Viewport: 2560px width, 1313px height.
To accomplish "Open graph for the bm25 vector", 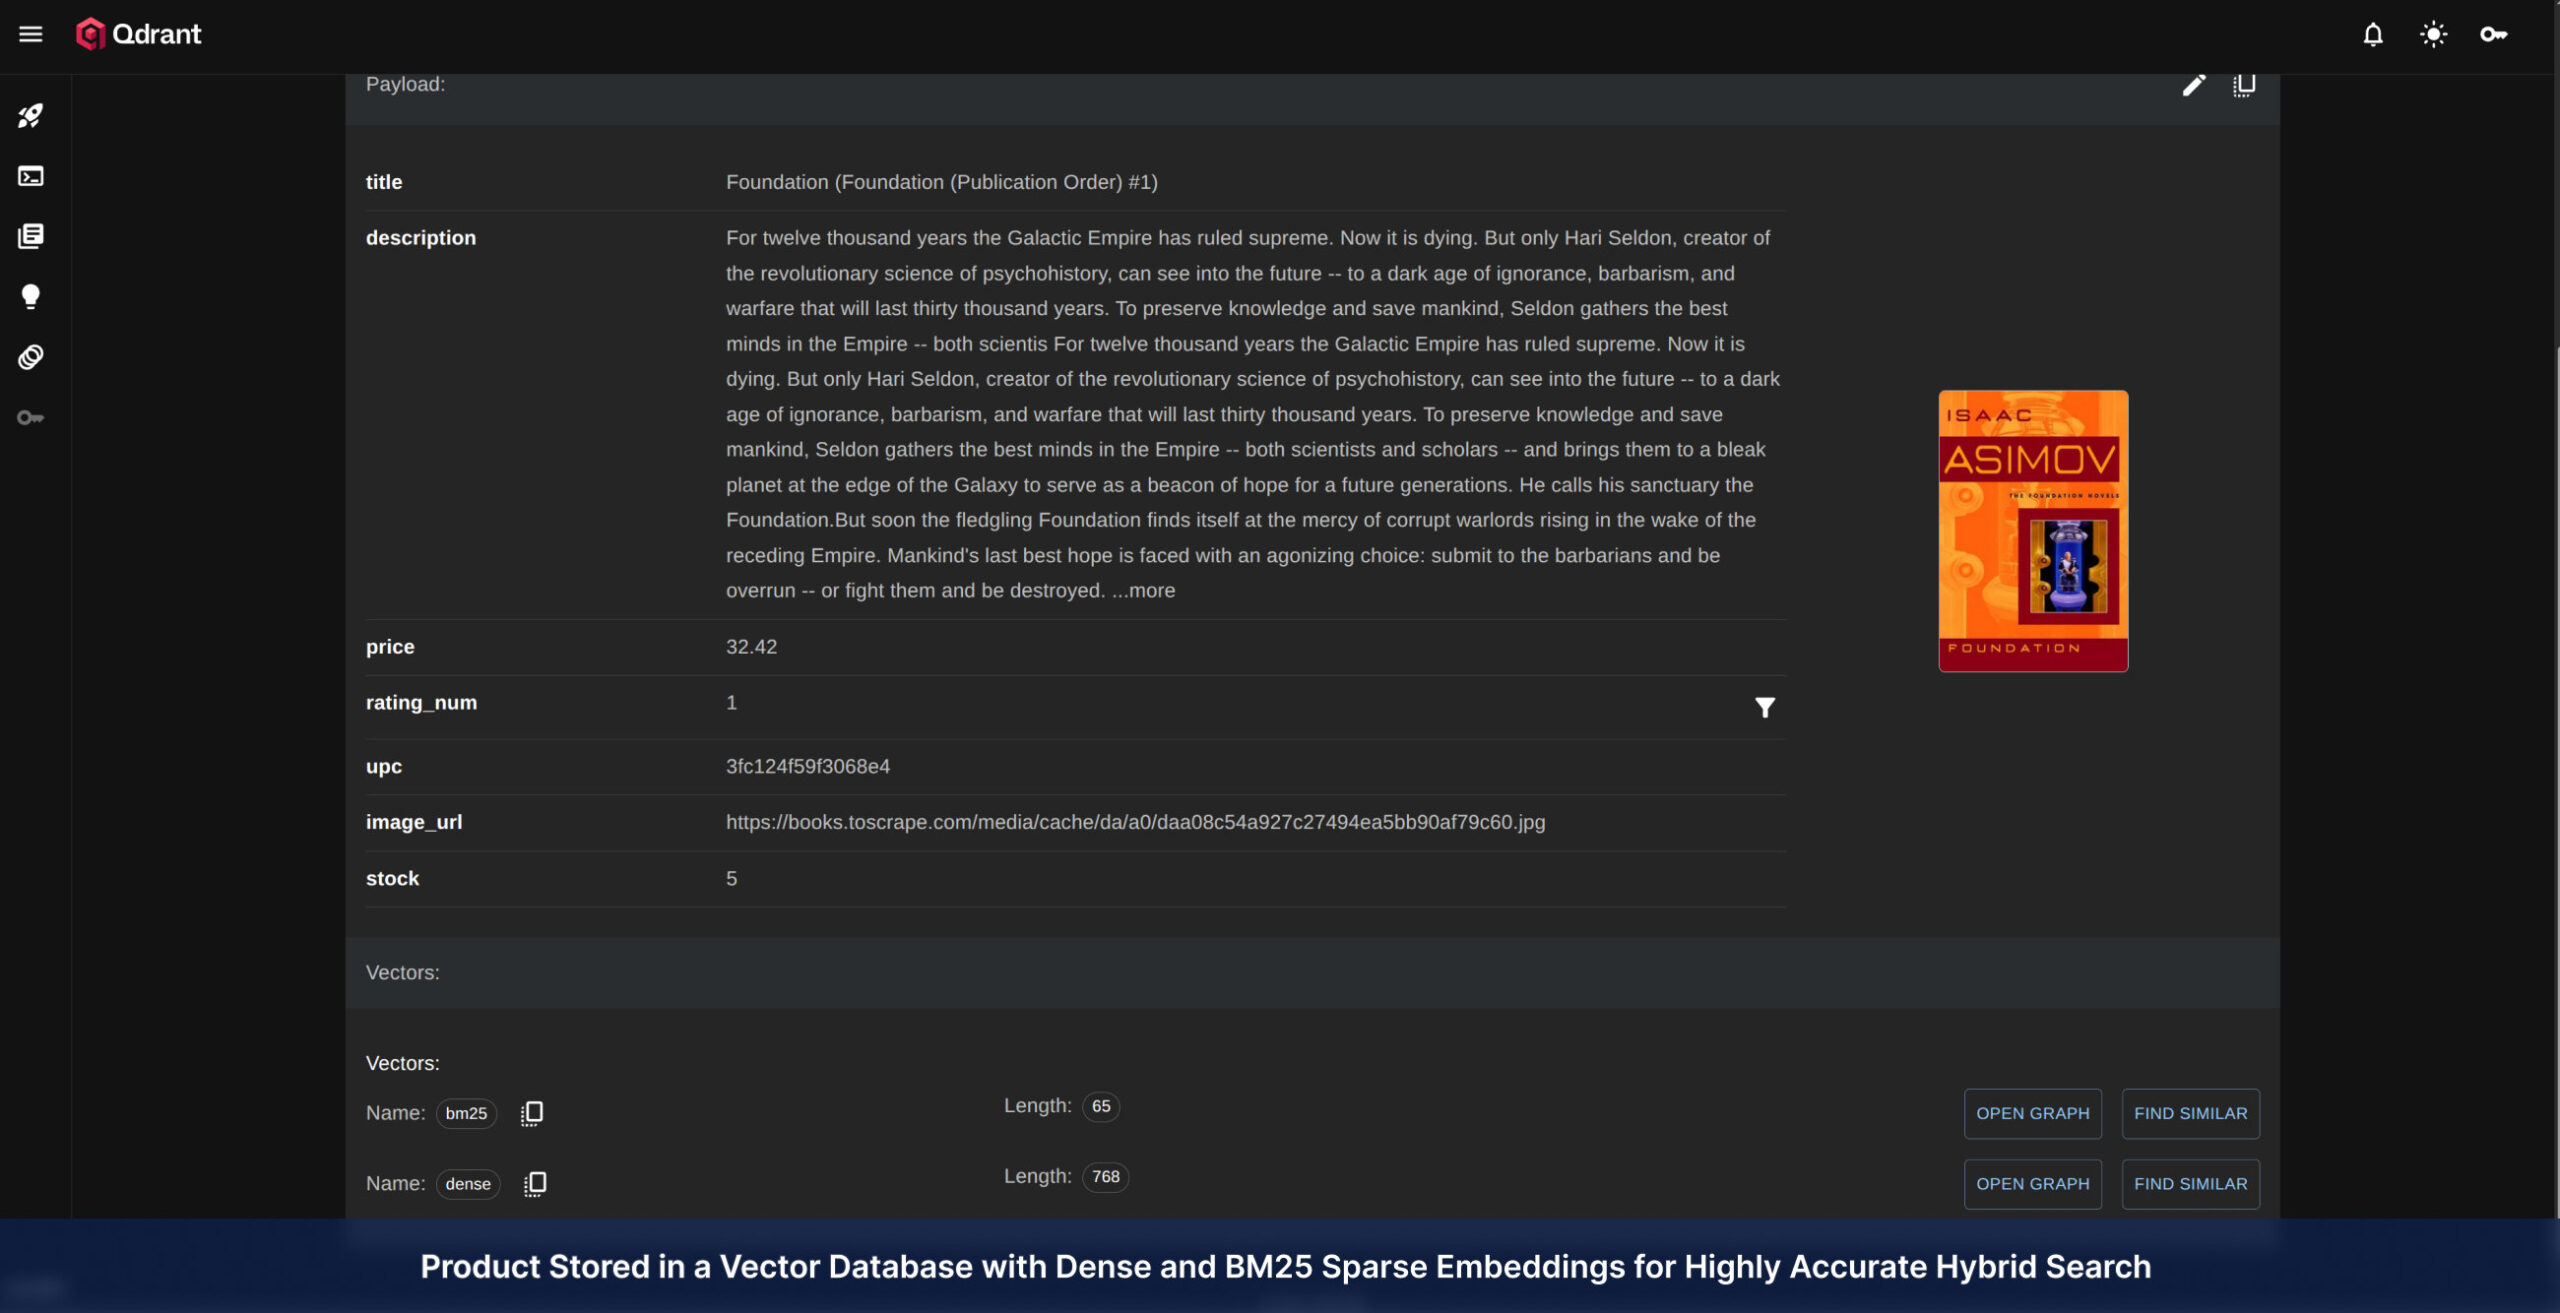I will pos(2032,1113).
